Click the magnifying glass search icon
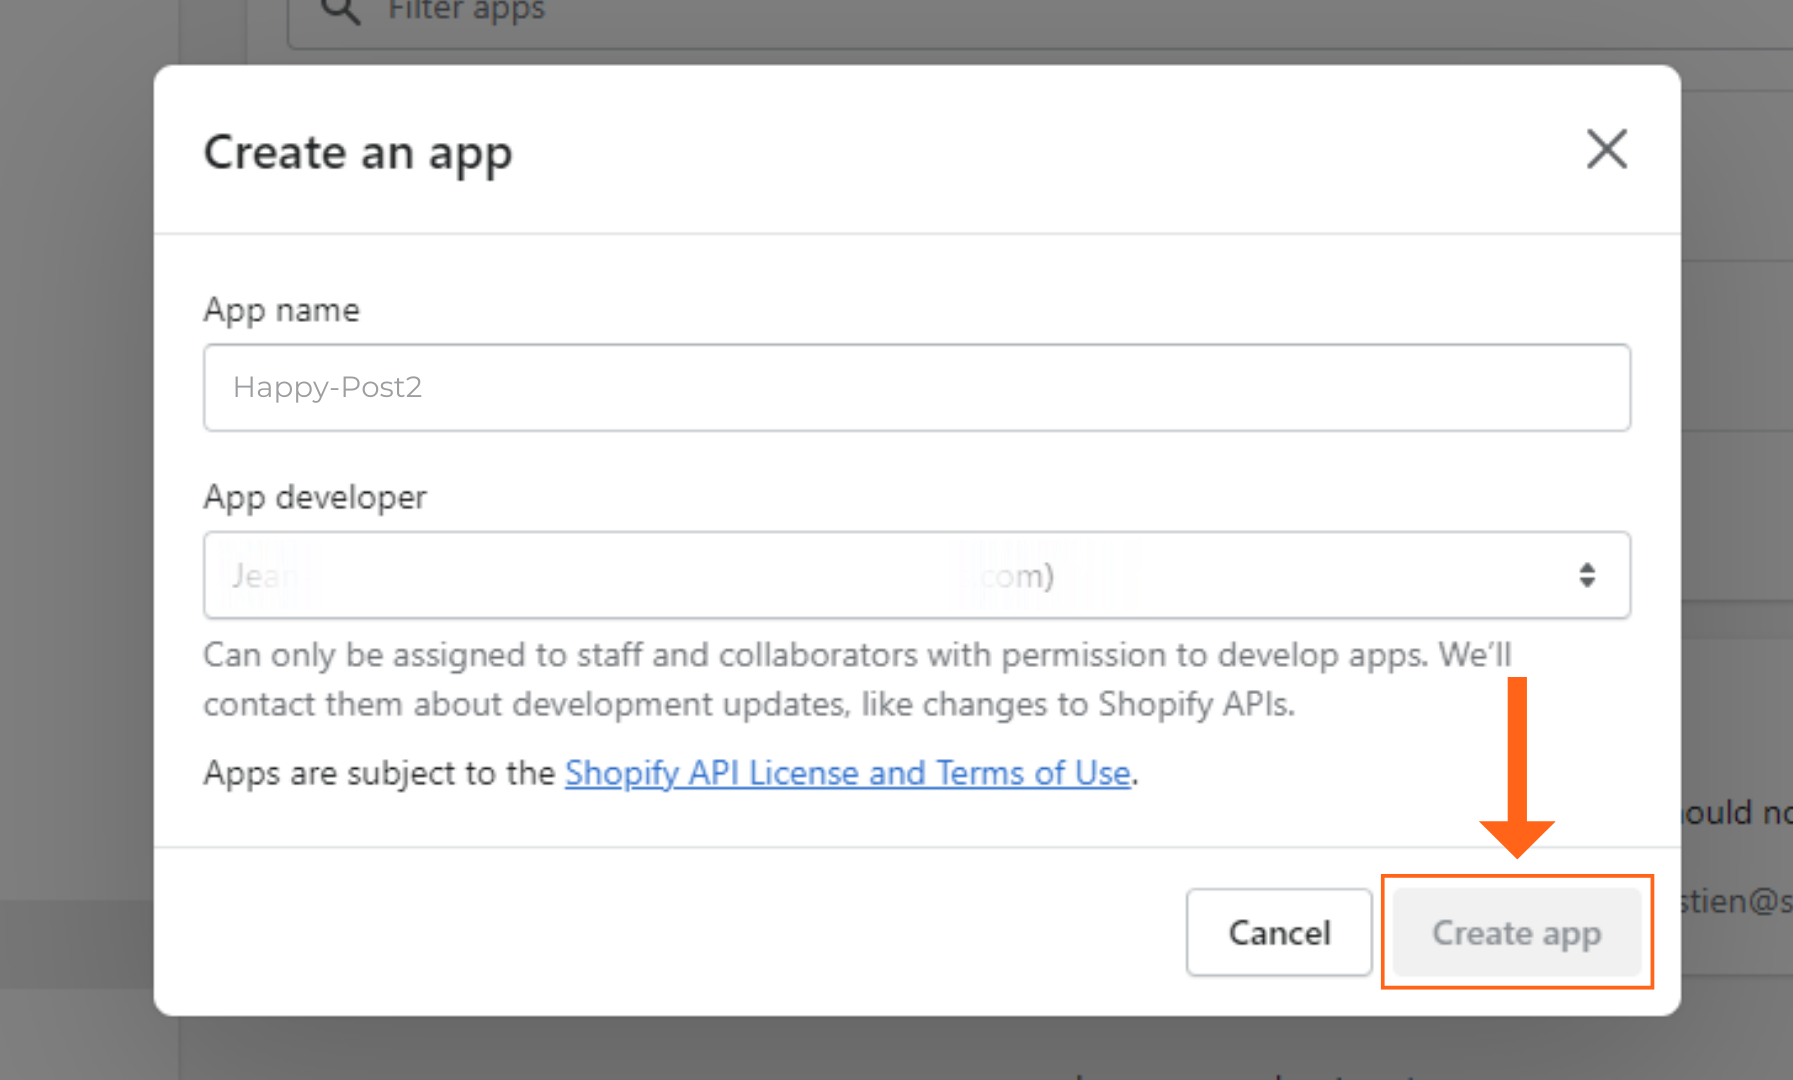1793x1080 pixels. pos(340,11)
